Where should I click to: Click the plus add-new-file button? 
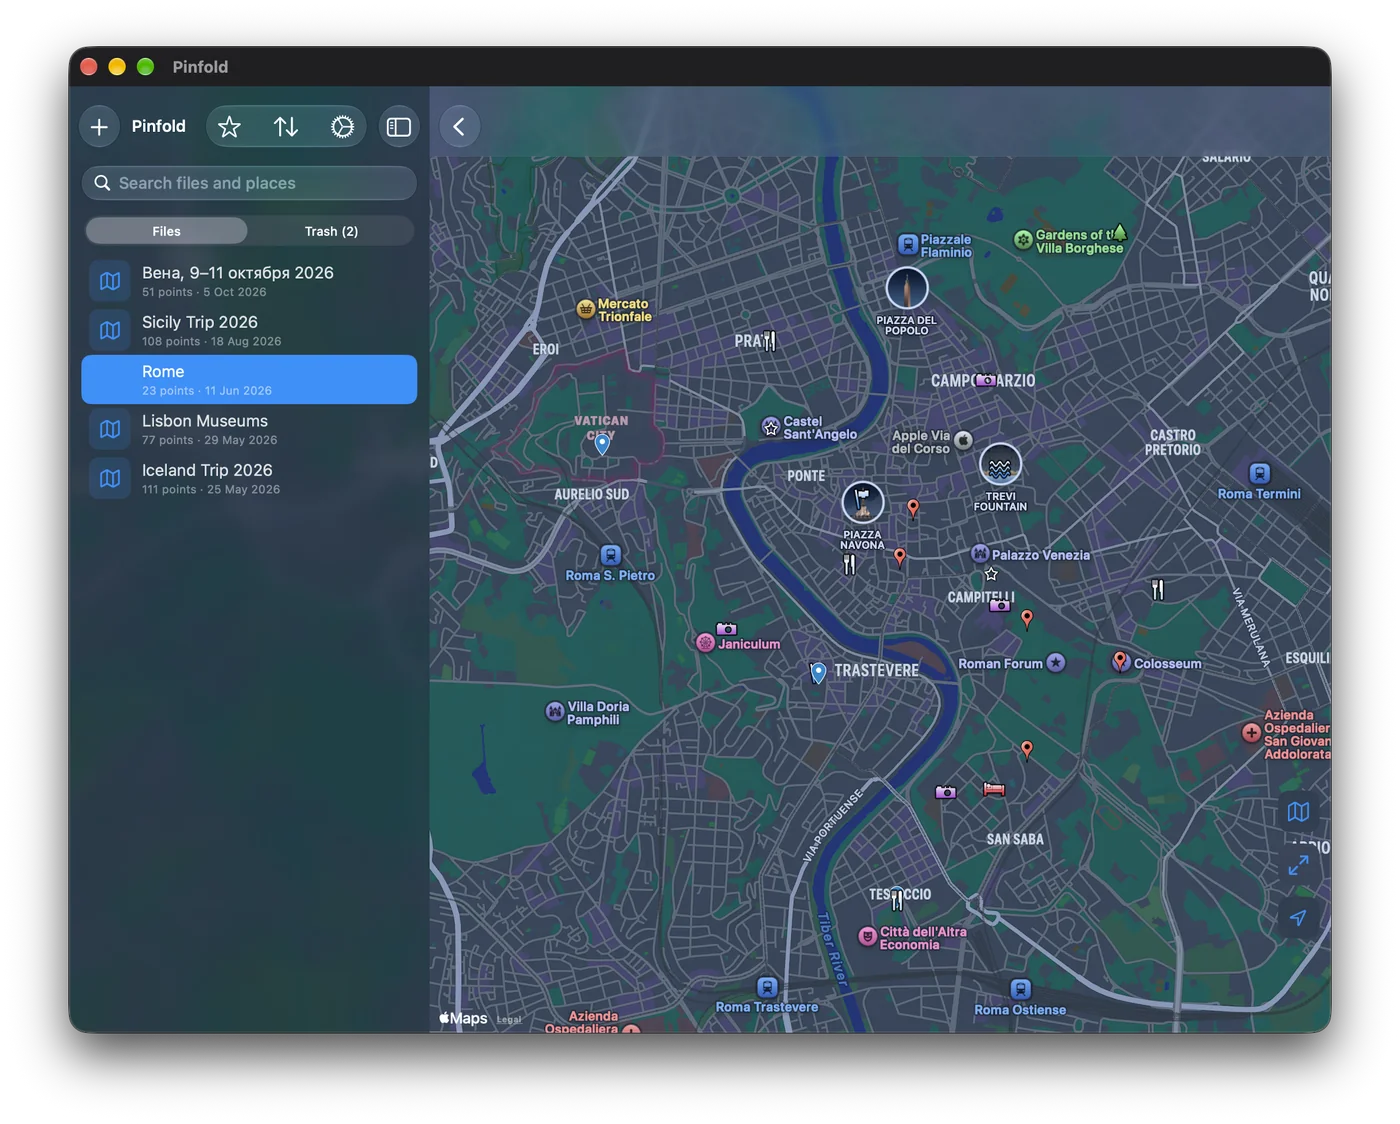click(x=99, y=127)
